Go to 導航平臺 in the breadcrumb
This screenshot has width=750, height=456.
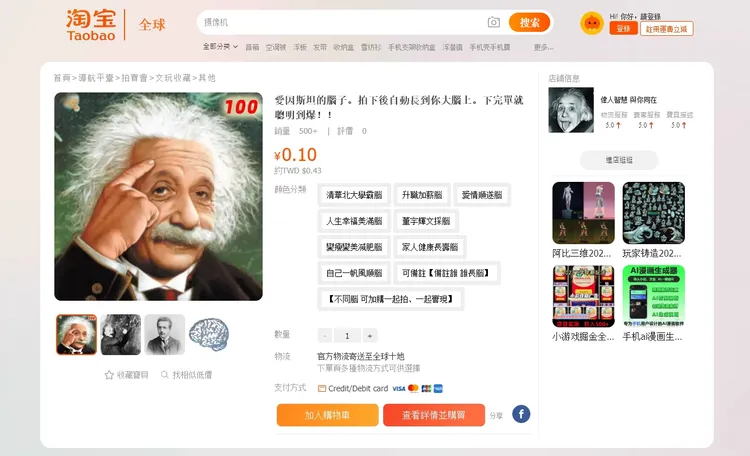[96, 78]
